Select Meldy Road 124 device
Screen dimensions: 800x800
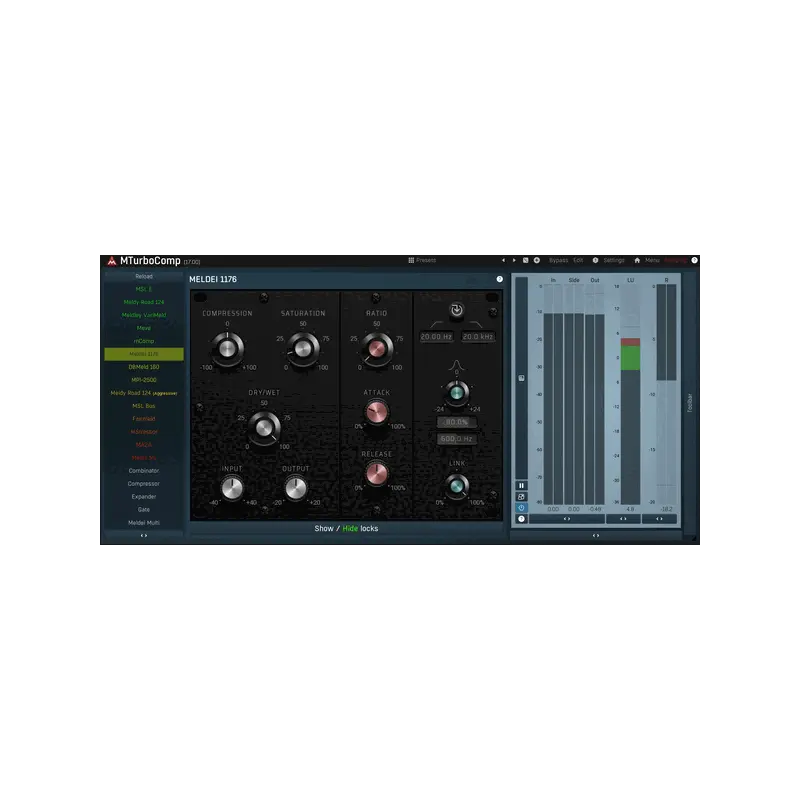(144, 302)
